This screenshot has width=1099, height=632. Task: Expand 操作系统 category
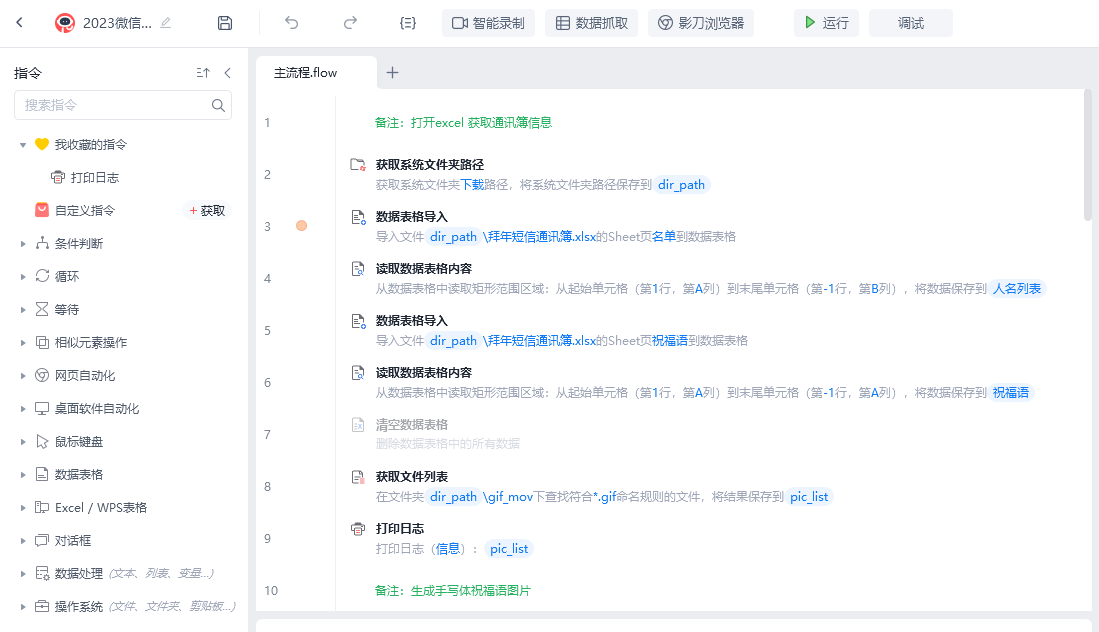coord(23,606)
